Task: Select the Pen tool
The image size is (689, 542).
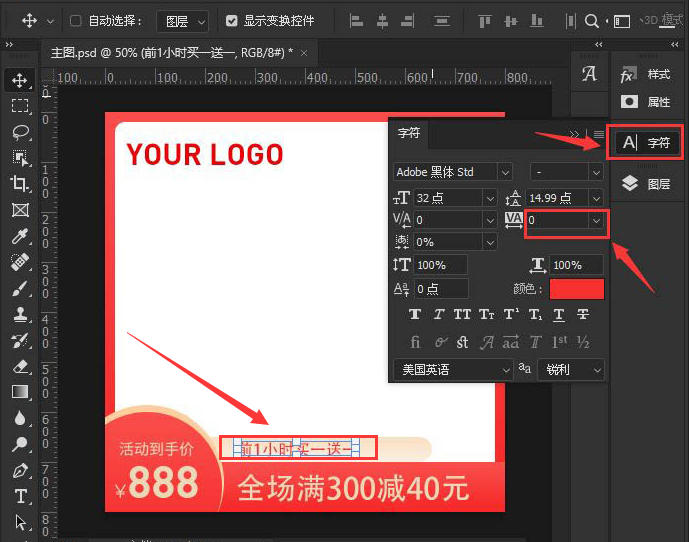Action: click(19, 470)
